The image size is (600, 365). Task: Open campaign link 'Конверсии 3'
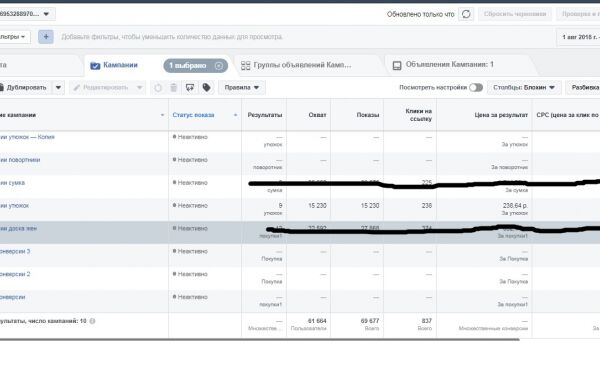[x=15, y=251]
